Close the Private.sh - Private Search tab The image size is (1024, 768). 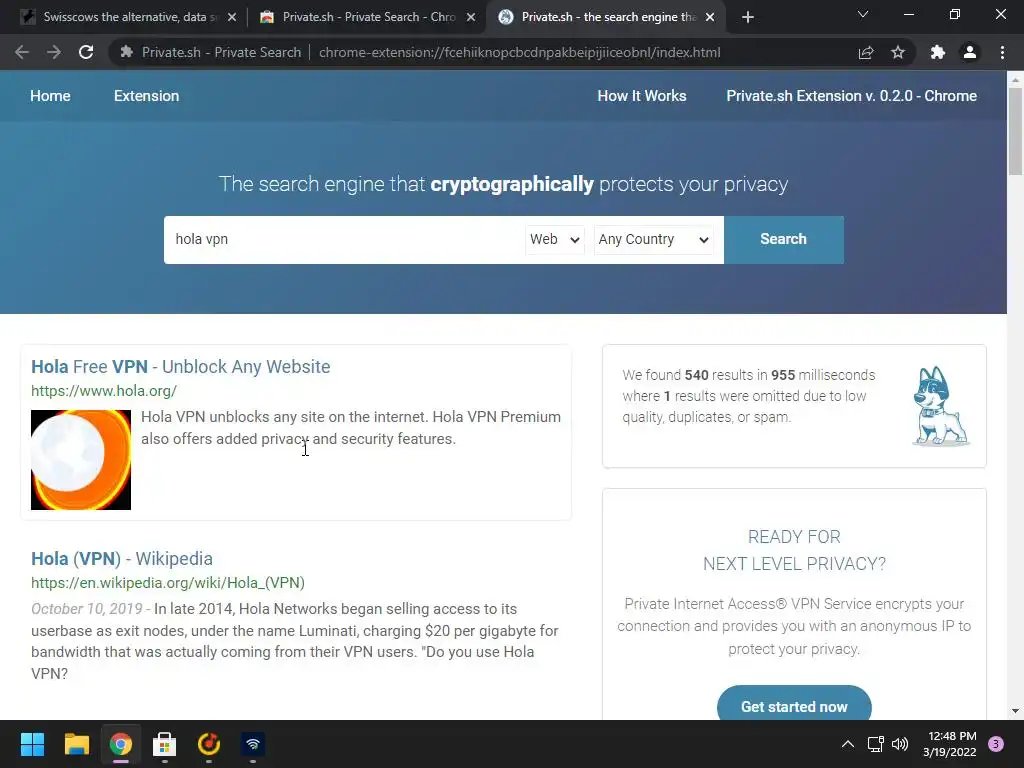point(471,18)
